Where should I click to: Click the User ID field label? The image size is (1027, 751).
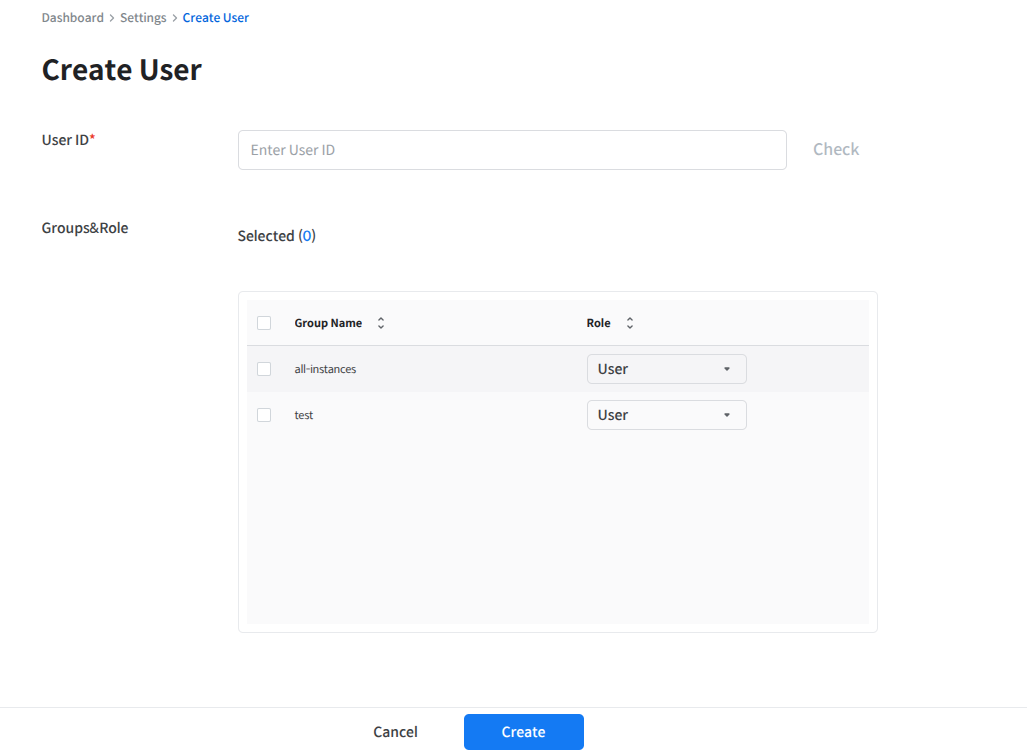(x=67, y=140)
